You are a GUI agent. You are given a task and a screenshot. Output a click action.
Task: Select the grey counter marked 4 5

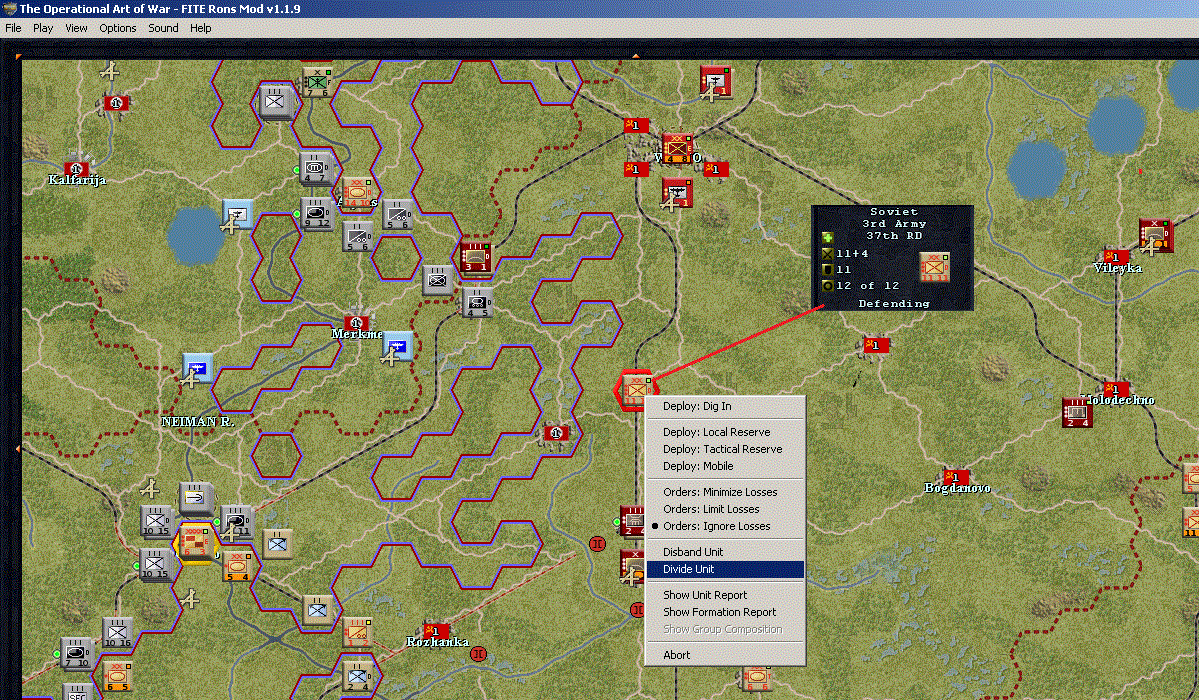point(476,301)
